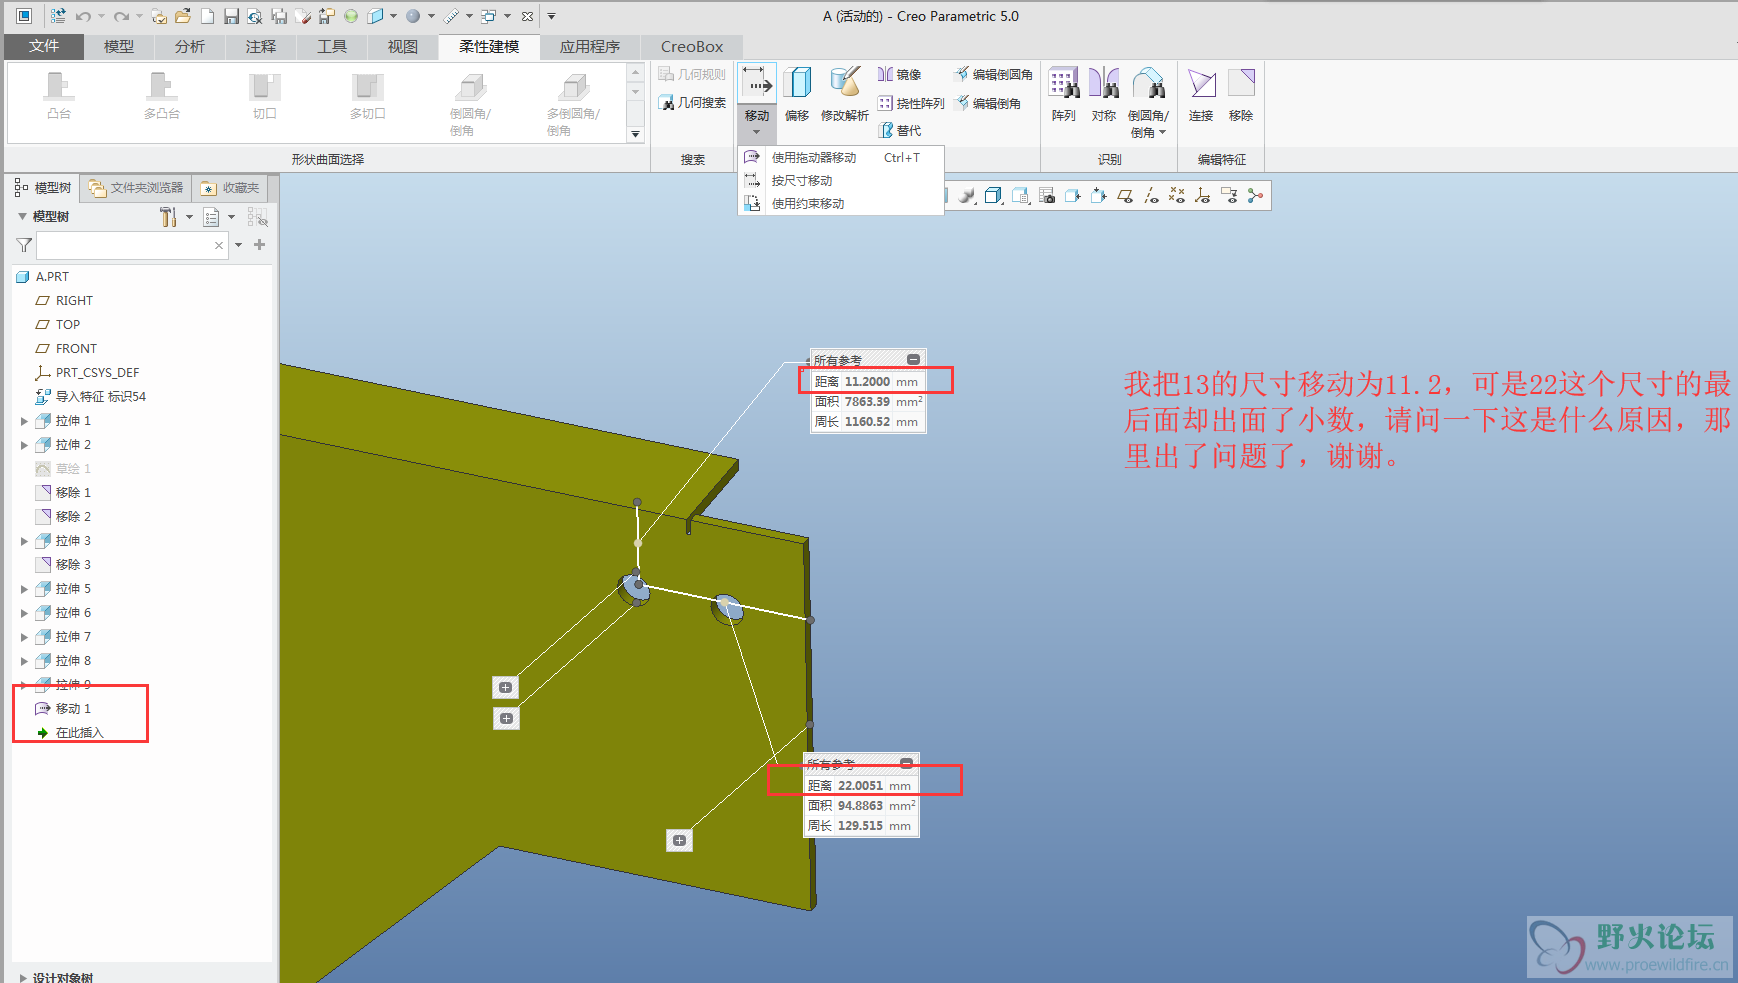
Task: Click the filter funnel icon in model tree
Action: coord(24,245)
